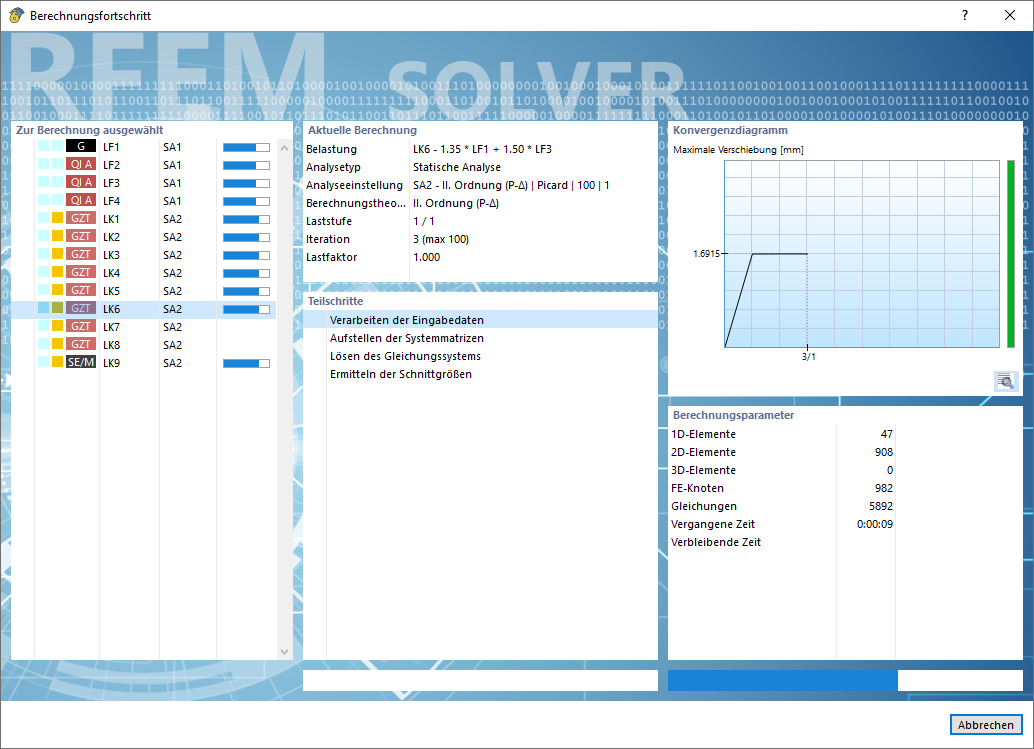
Task: Click the SA1 cell of LF4
Action: click(x=172, y=201)
